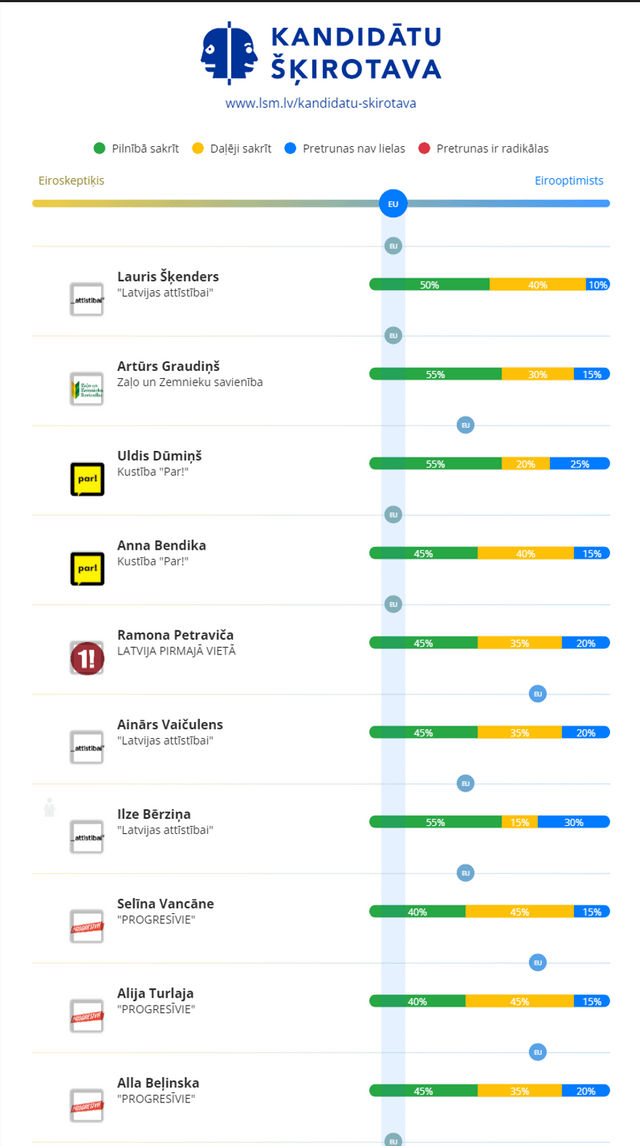The height and width of the screenshot is (1146, 640).
Task: Click Alla Beļinska's Progresīvie party logo
Action: coord(87,1106)
